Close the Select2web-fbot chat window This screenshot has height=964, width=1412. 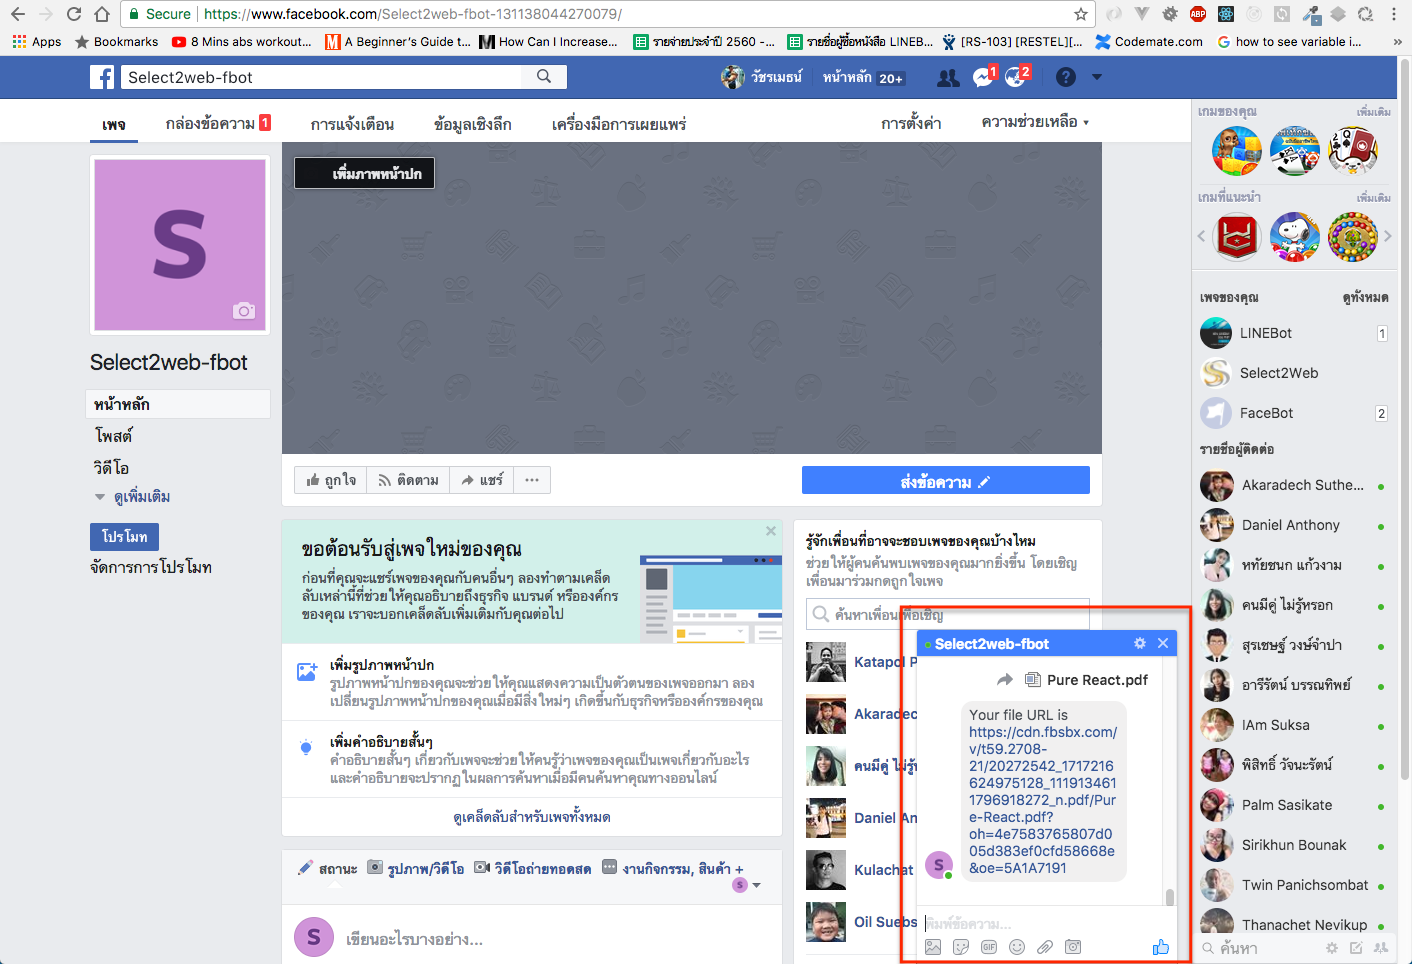(1163, 643)
